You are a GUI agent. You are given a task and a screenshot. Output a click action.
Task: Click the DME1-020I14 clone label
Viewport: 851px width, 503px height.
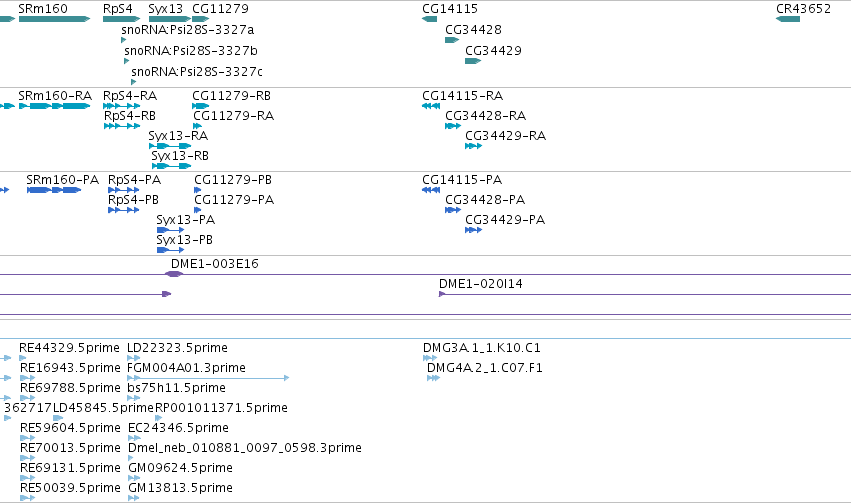click(481, 283)
